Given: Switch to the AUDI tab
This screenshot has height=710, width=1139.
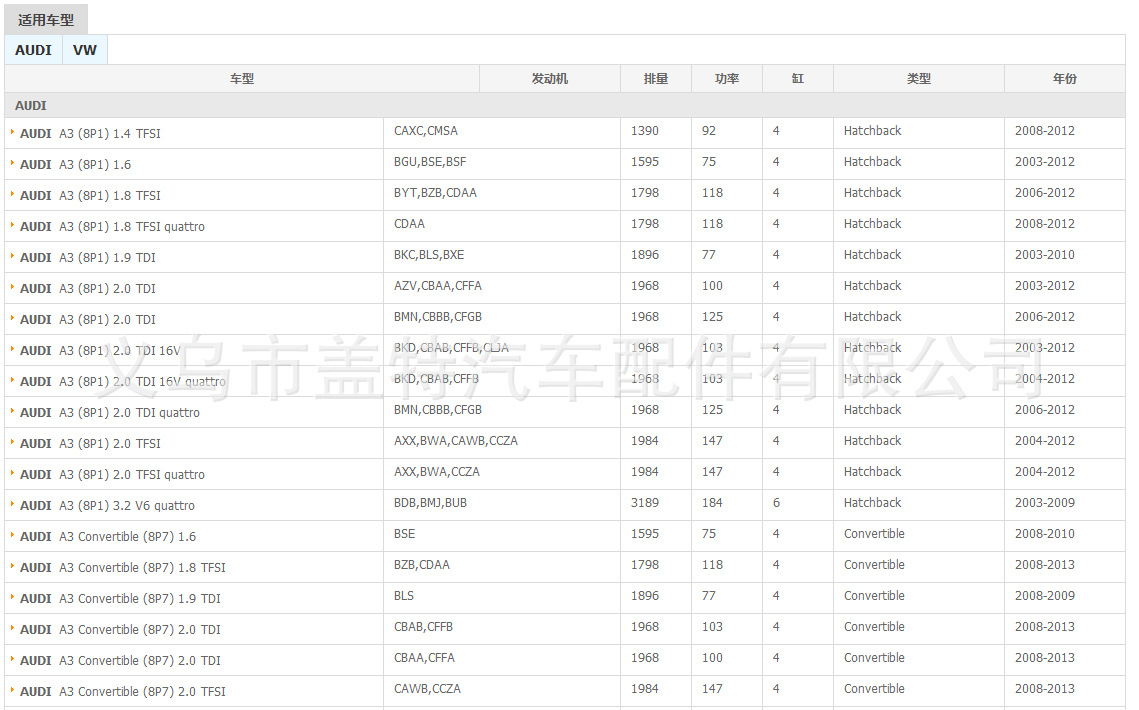Looking at the screenshot, I should tap(33, 50).
